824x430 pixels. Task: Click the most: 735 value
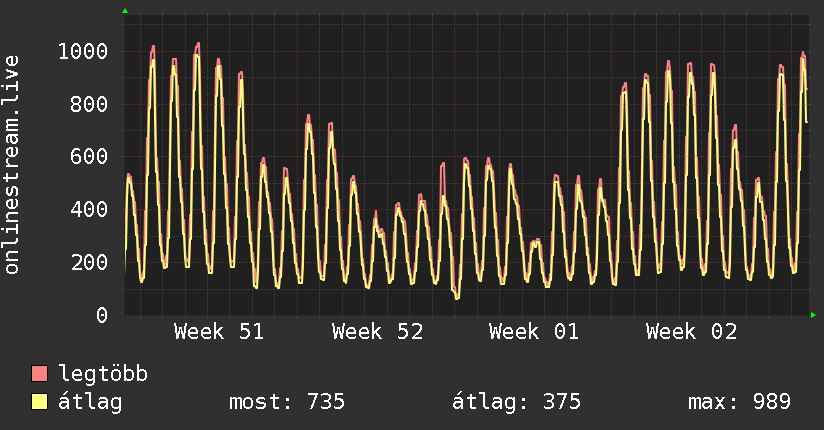(x=287, y=402)
